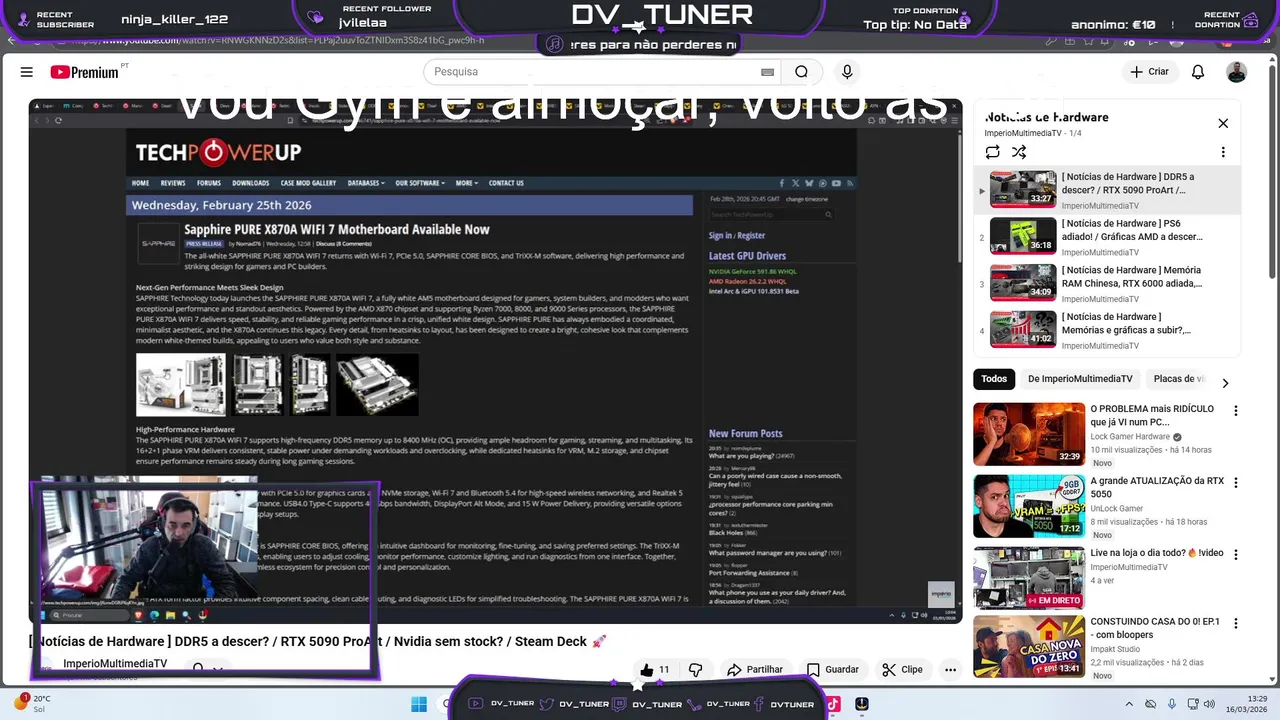This screenshot has height=720, width=1280.
Task: Open the playlist three-dot options menu
Action: (x=1223, y=152)
